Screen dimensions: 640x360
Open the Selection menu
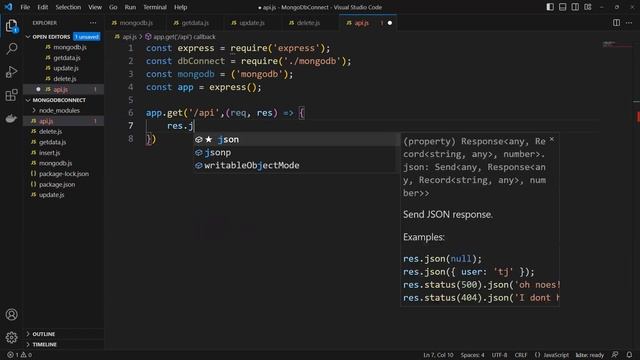point(68,7)
